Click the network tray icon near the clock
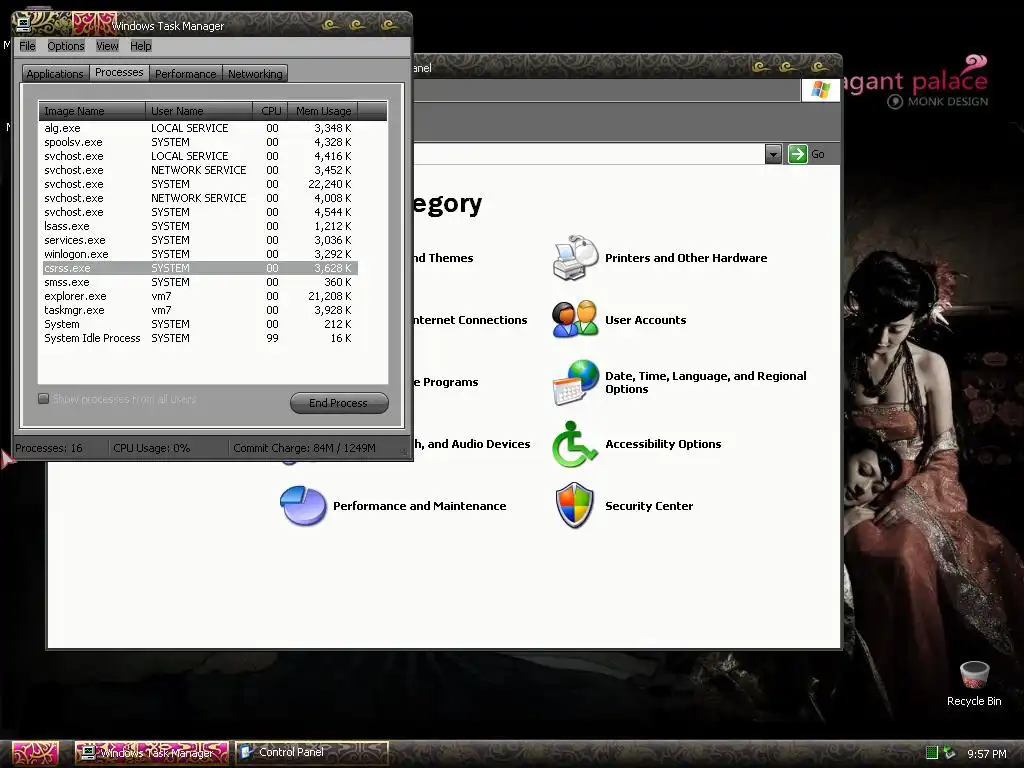 [x=949, y=753]
